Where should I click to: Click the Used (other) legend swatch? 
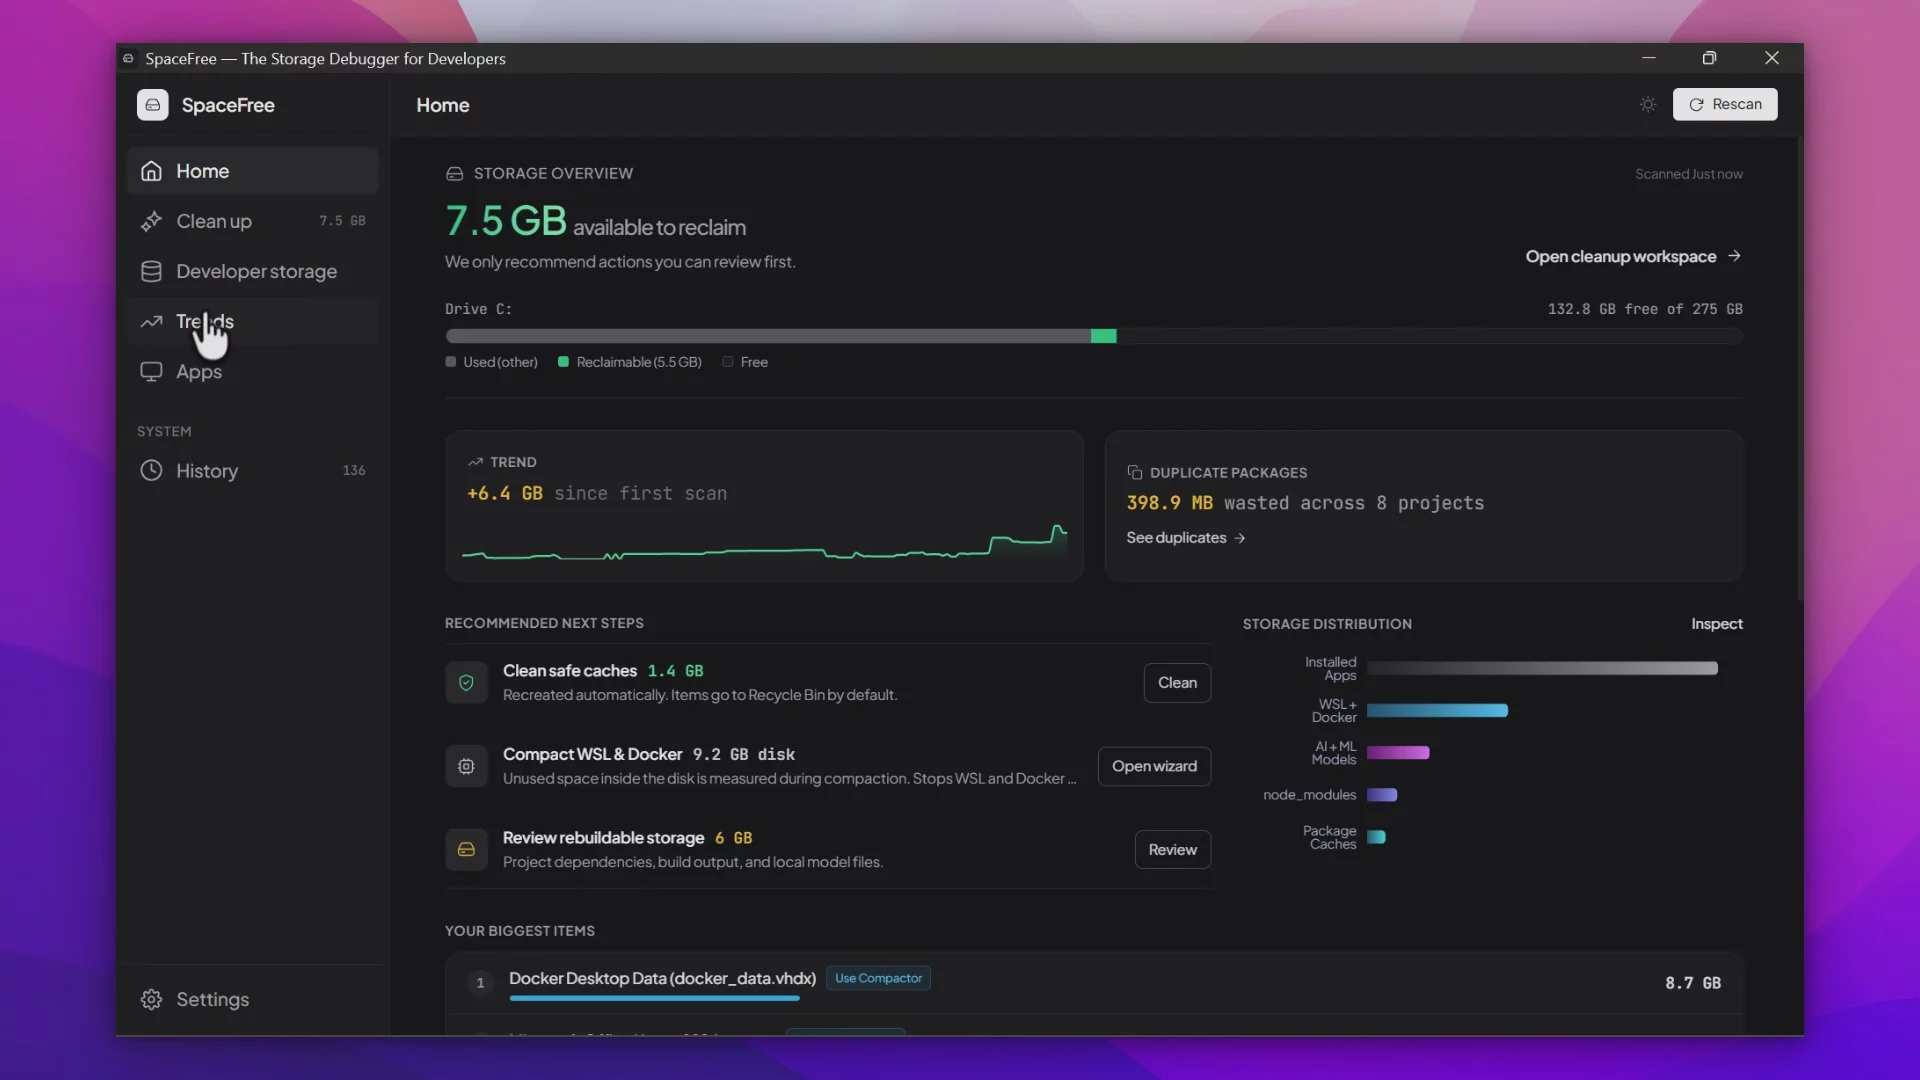pos(450,362)
